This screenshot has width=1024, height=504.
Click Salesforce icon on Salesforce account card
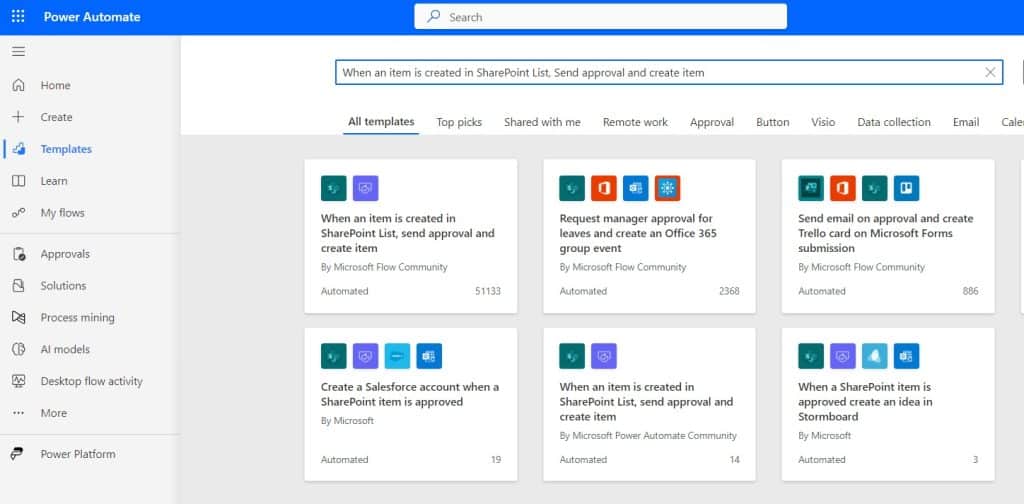[397, 356]
